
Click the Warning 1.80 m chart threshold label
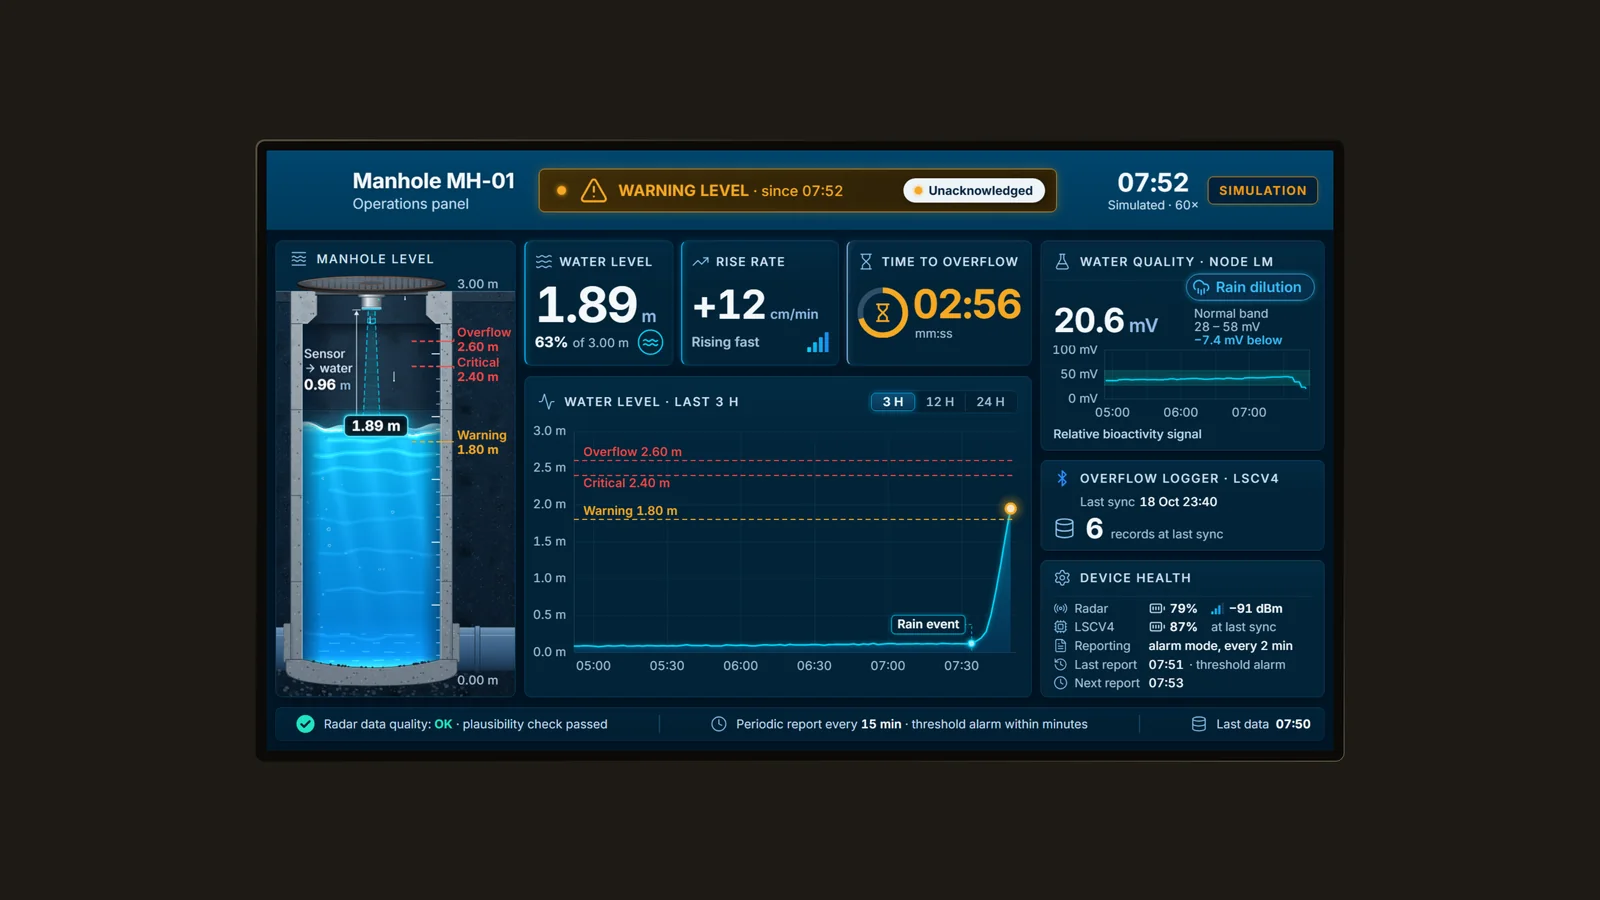click(x=630, y=511)
